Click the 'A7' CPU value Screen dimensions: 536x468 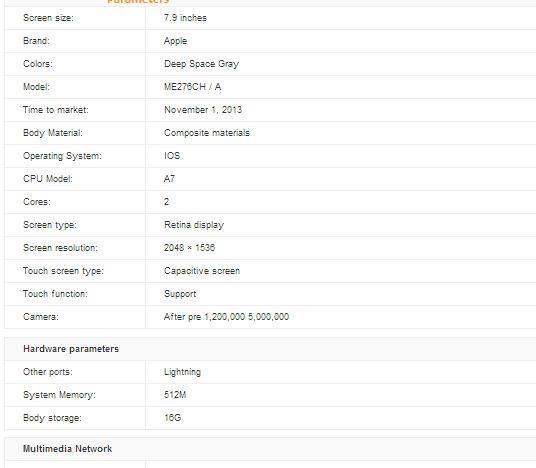coord(169,179)
